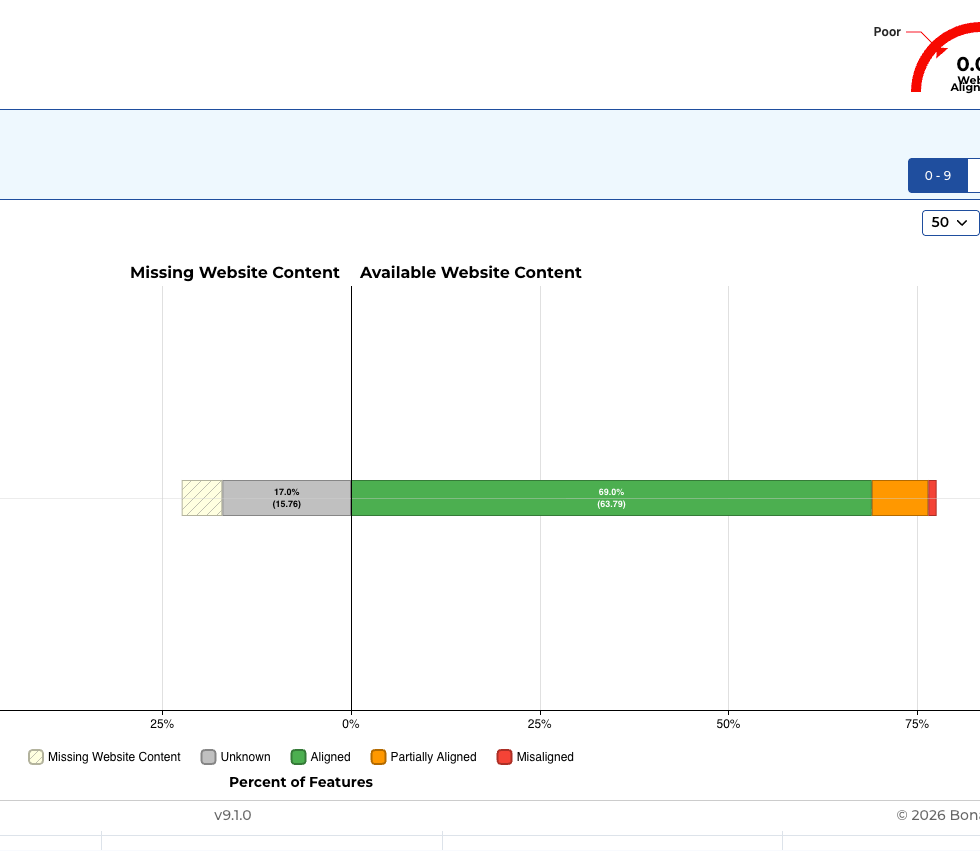The height and width of the screenshot is (851, 980).
Task: Toggle the Unknown legend text label
Action: pyautogui.click(x=245, y=757)
